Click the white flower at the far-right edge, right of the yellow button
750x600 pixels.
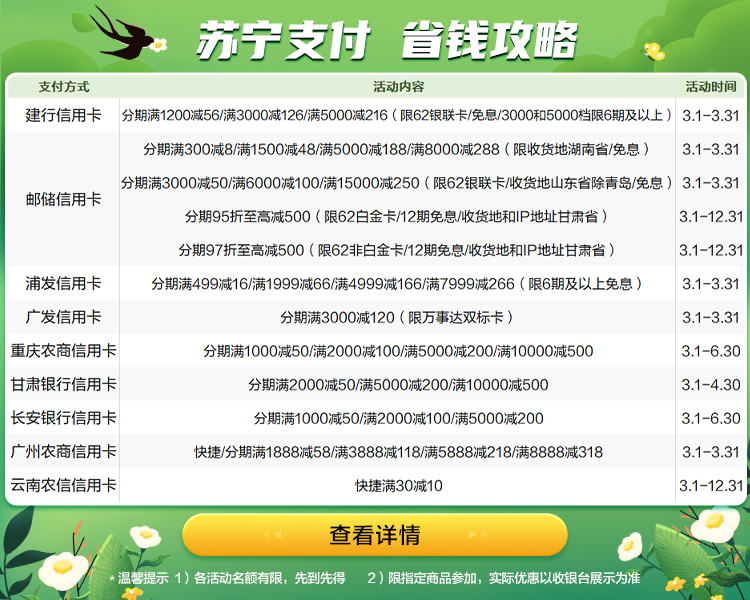click(713, 521)
